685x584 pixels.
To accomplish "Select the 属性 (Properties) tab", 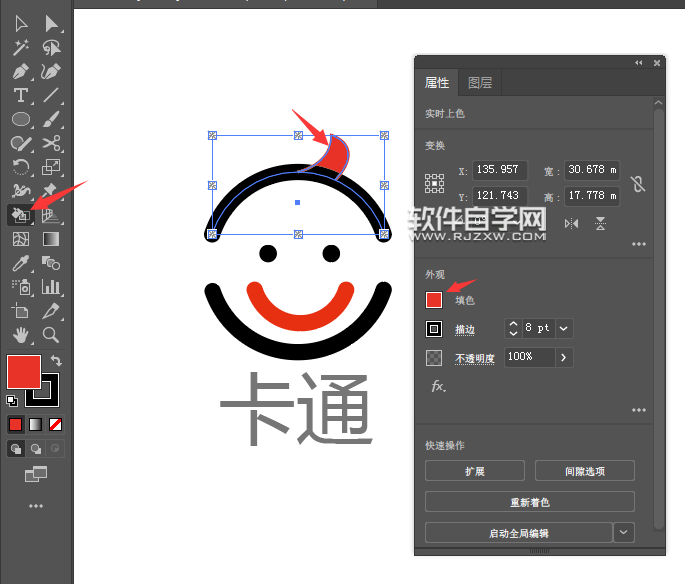I will 437,83.
